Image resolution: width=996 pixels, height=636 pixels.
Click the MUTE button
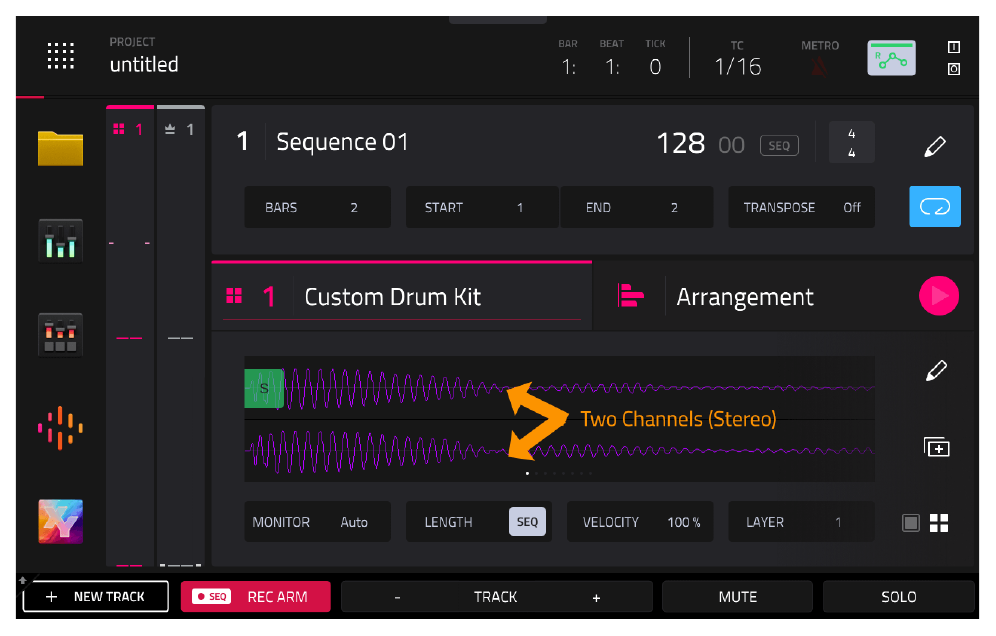pos(737,597)
